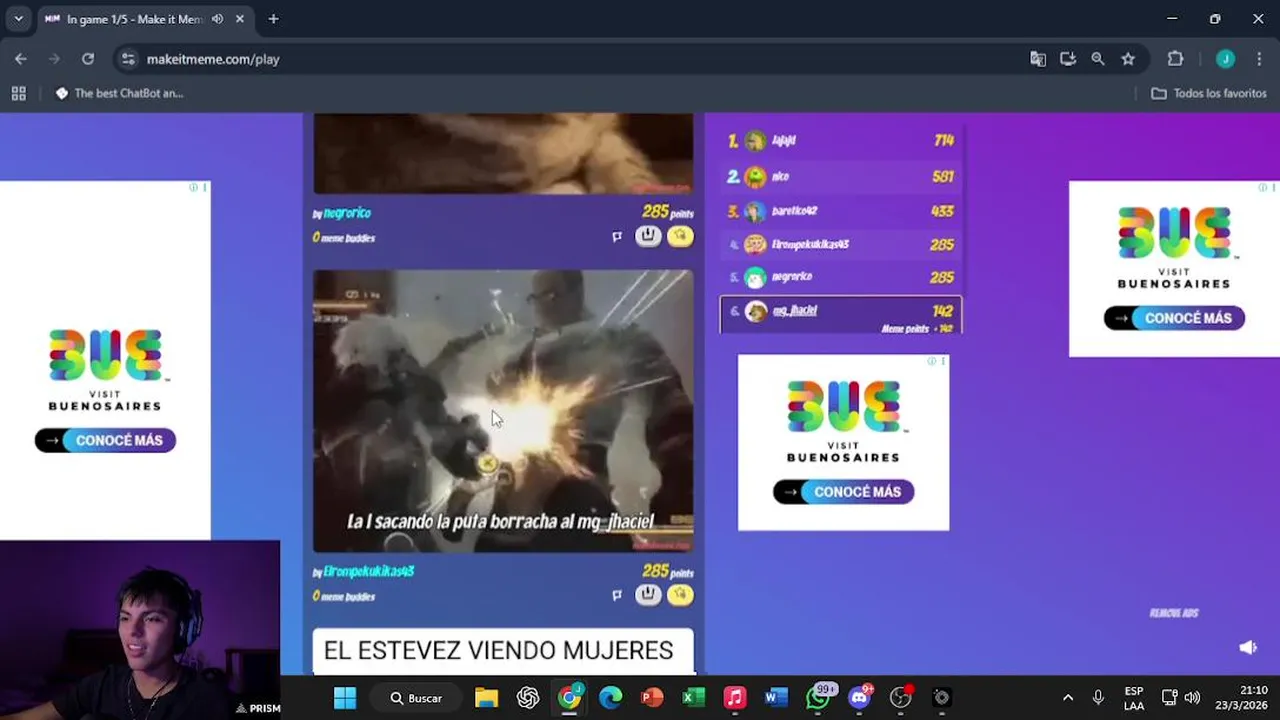Click the yellow reaction button on negrorico's meme
Image resolution: width=1280 pixels, height=720 pixels.
680,236
